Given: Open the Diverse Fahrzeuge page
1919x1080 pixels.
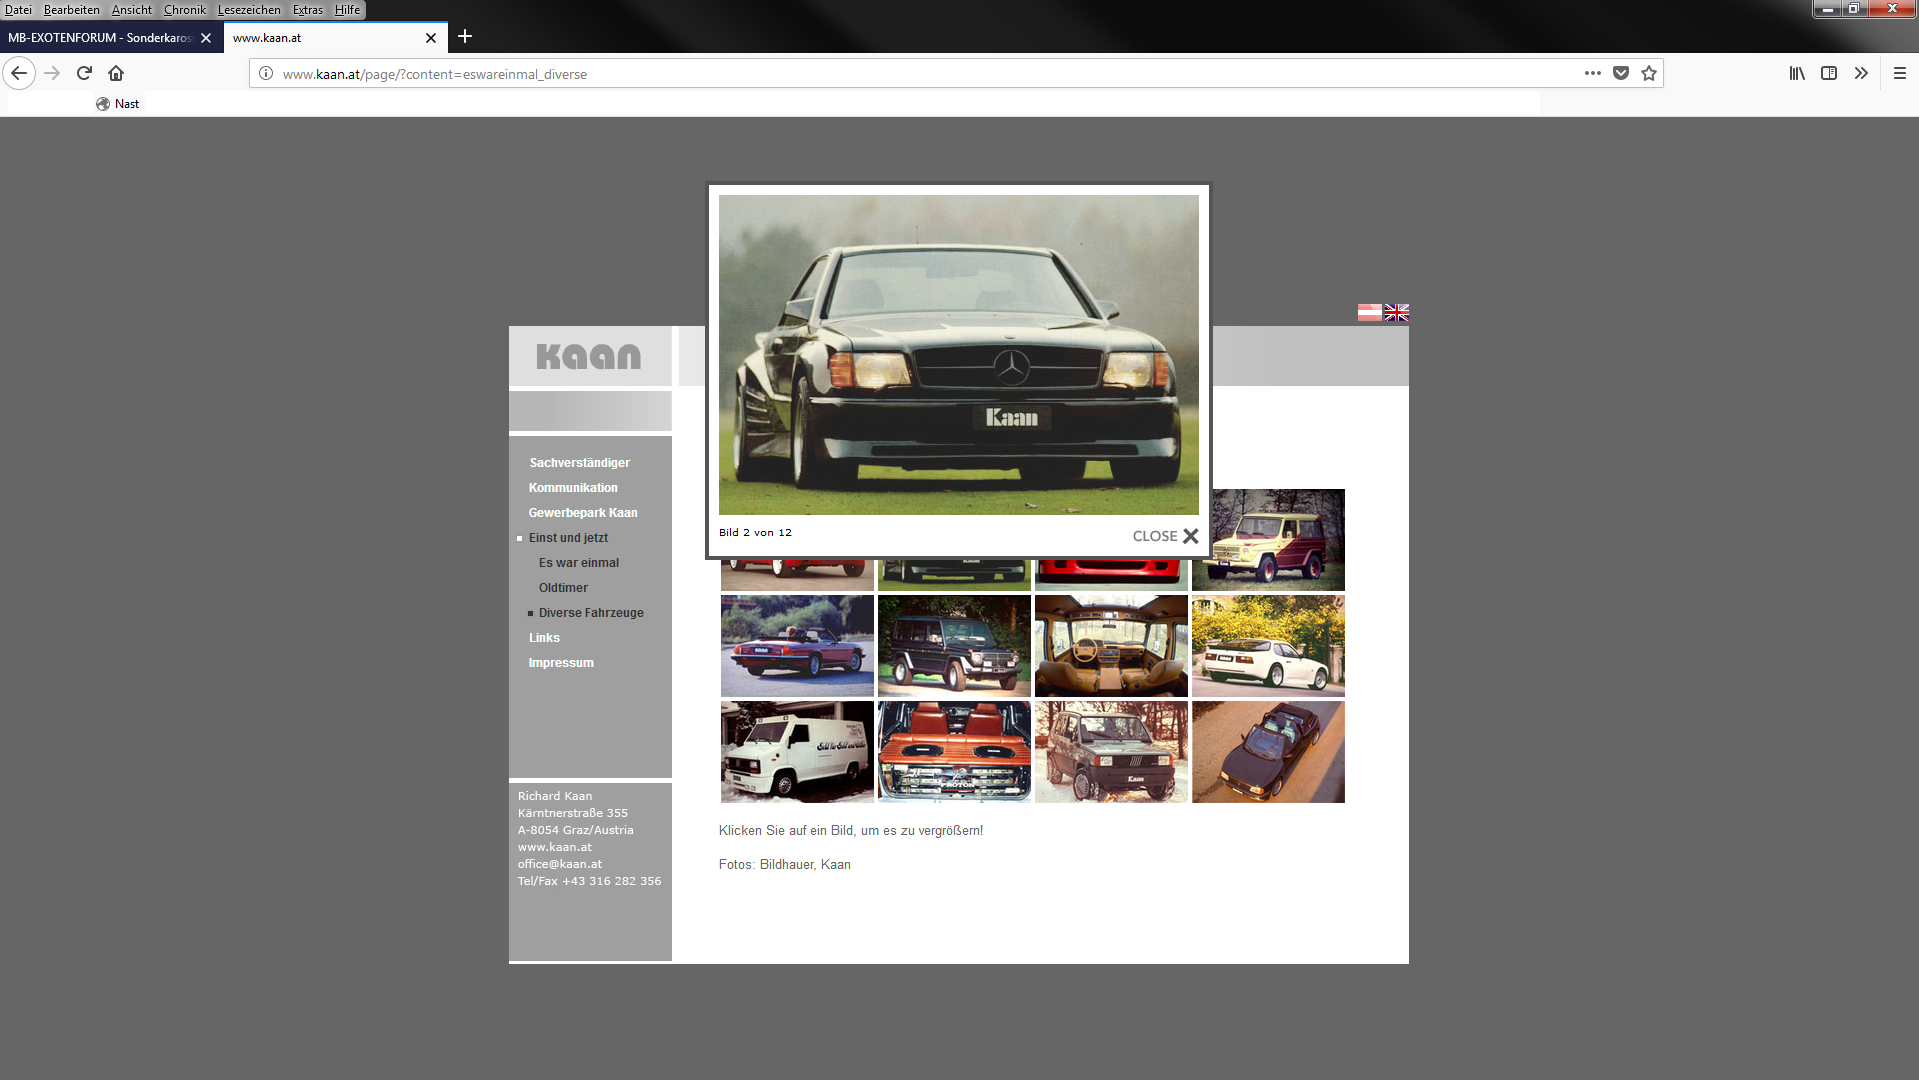Looking at the screenshot, I should coord(591,613).
